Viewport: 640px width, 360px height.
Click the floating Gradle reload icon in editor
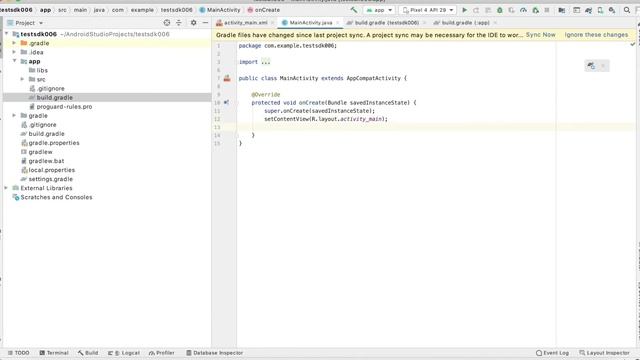pyautogui.click(x=591, y=66)
